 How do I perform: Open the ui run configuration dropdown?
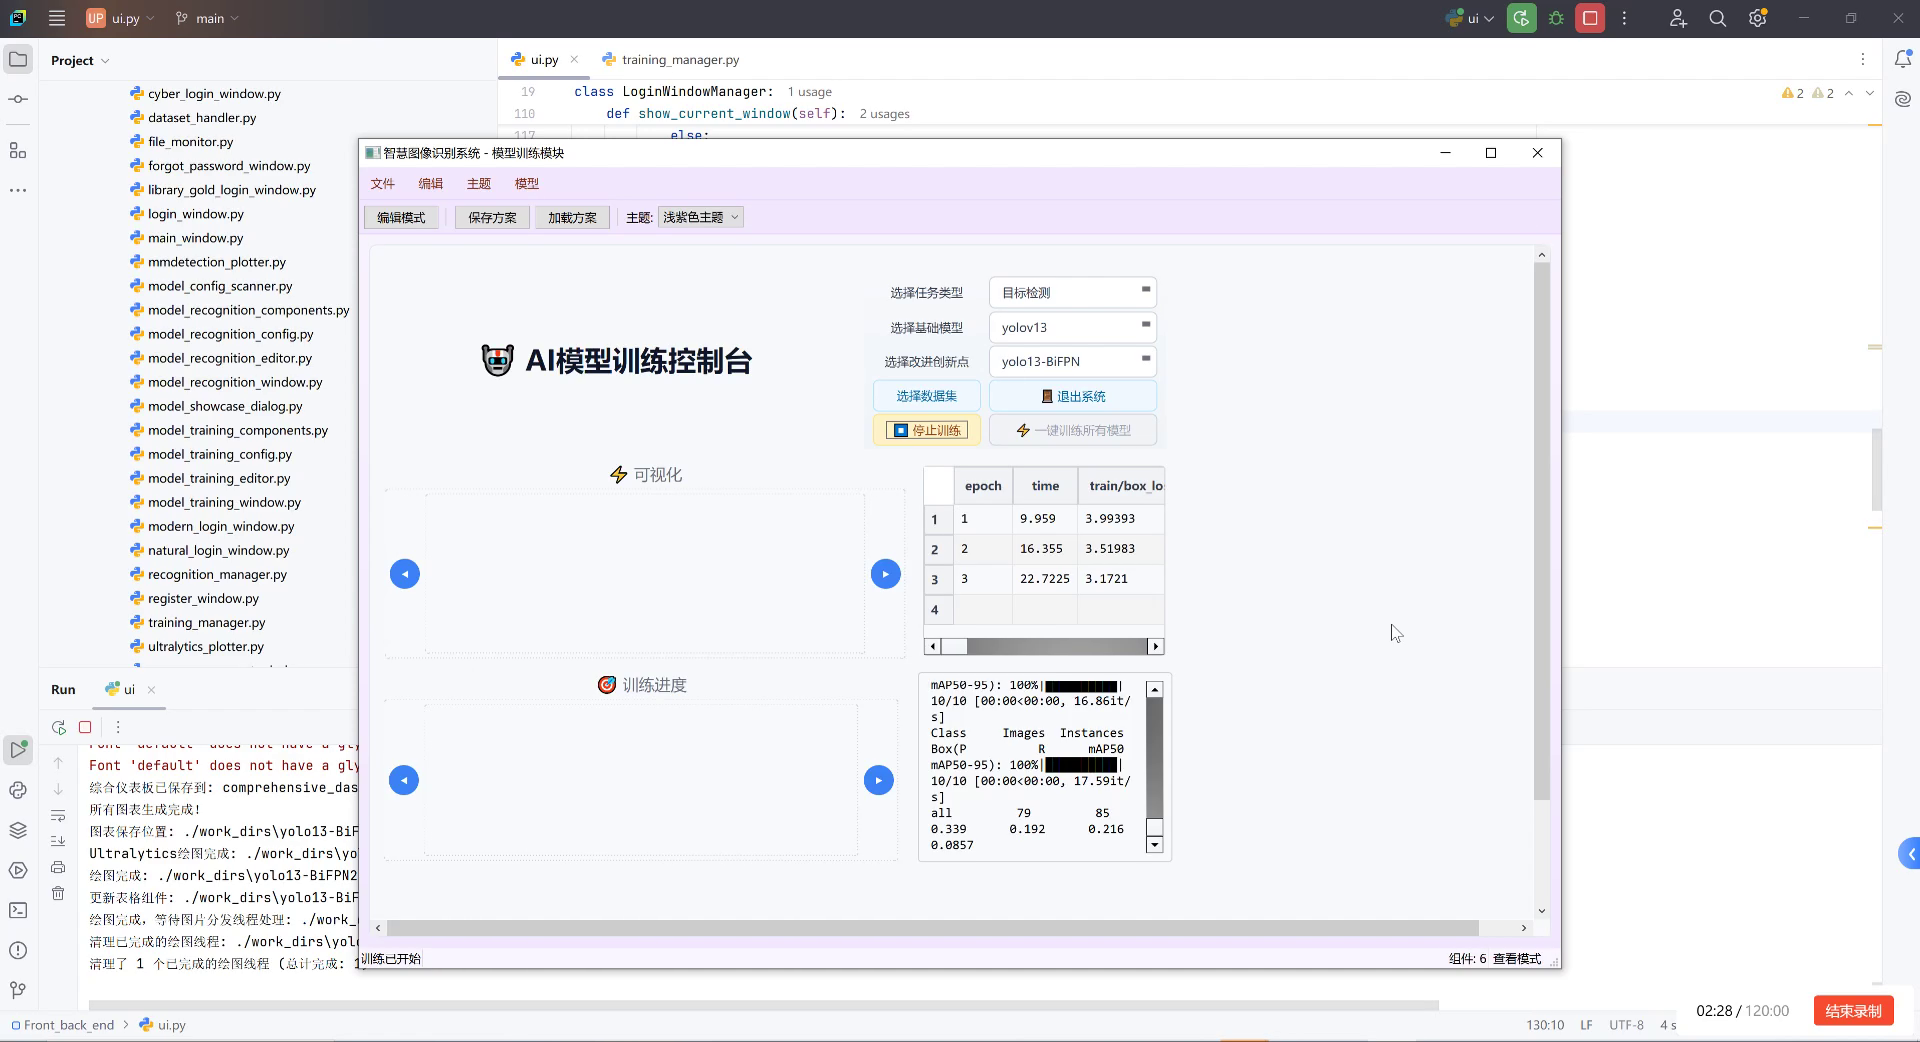tap(1470, 18)
